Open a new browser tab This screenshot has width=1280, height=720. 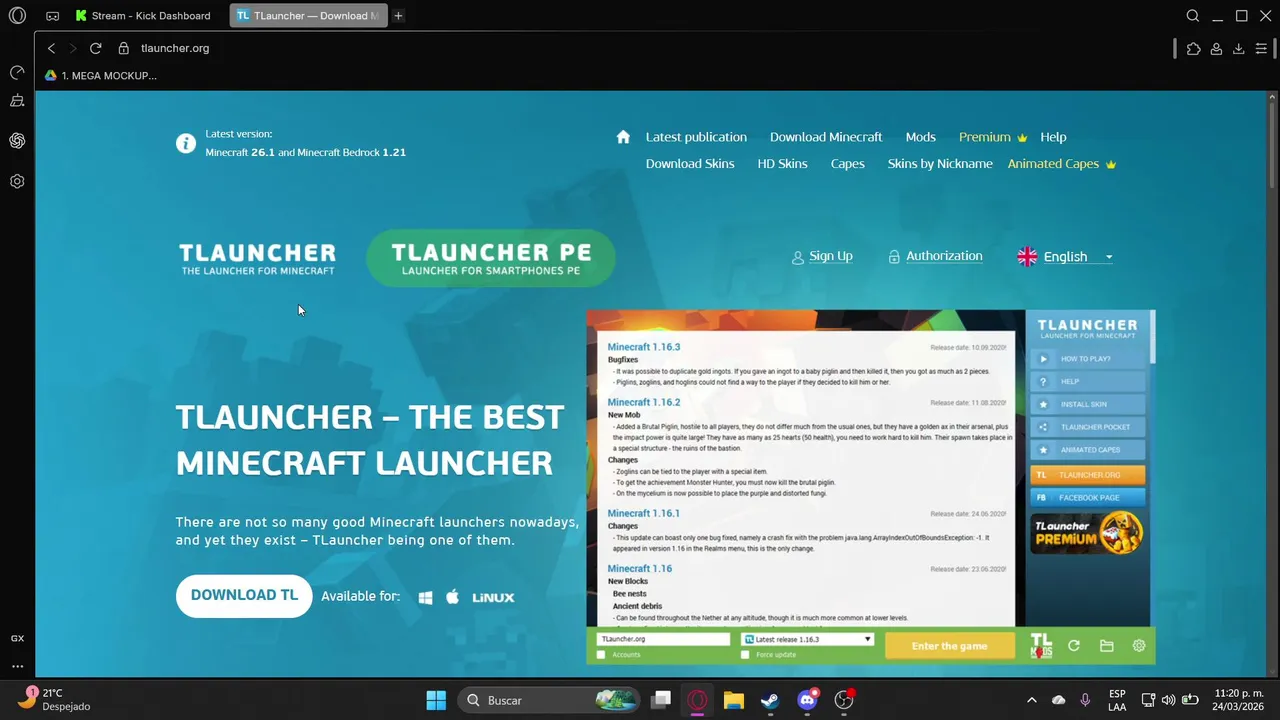(398, 16)
